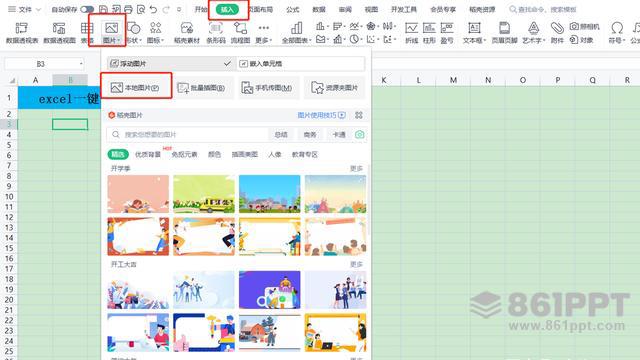Click the green camera image-search icon
The image size is (640, 360).
360,134
